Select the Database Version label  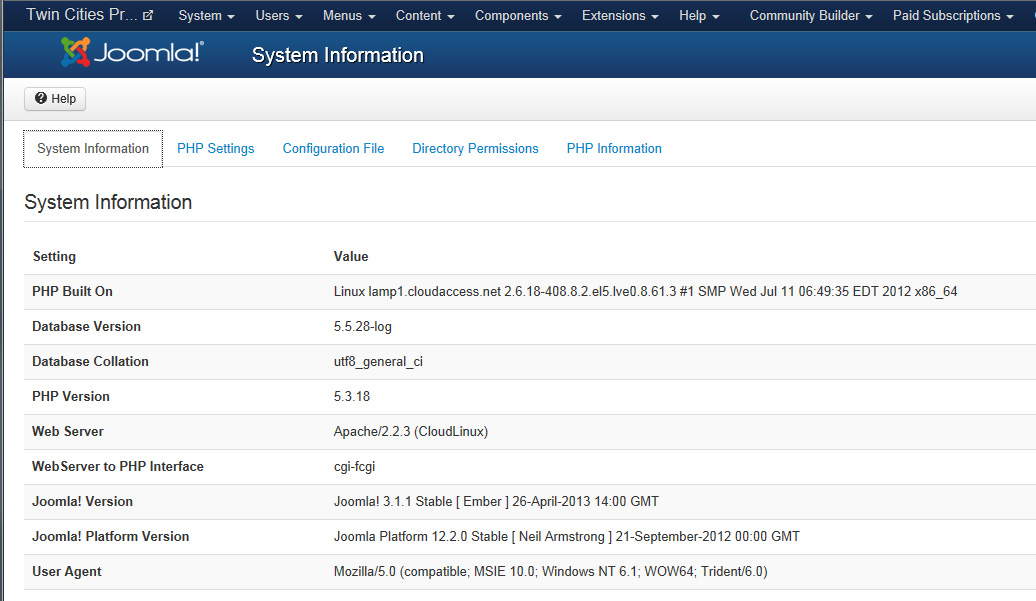(x=87, y=326)
